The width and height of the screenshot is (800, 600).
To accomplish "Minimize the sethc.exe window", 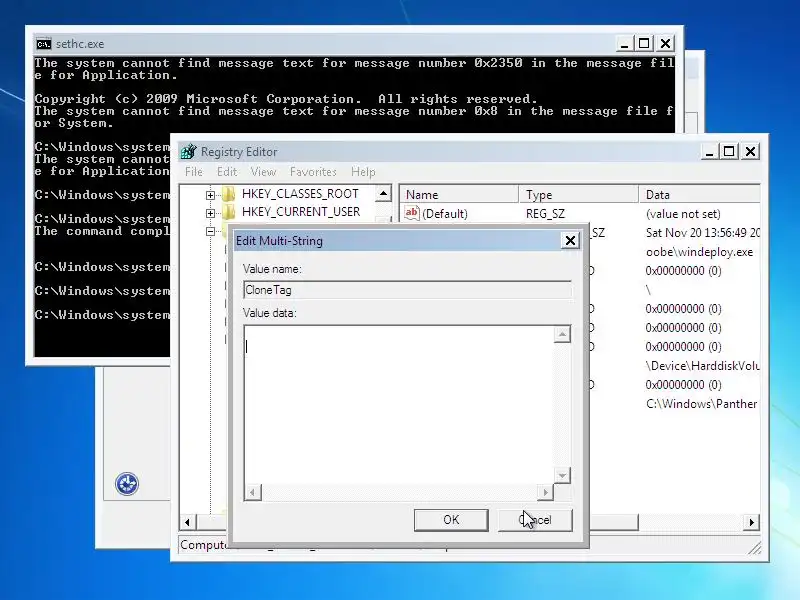I will (x=624, y=44).
